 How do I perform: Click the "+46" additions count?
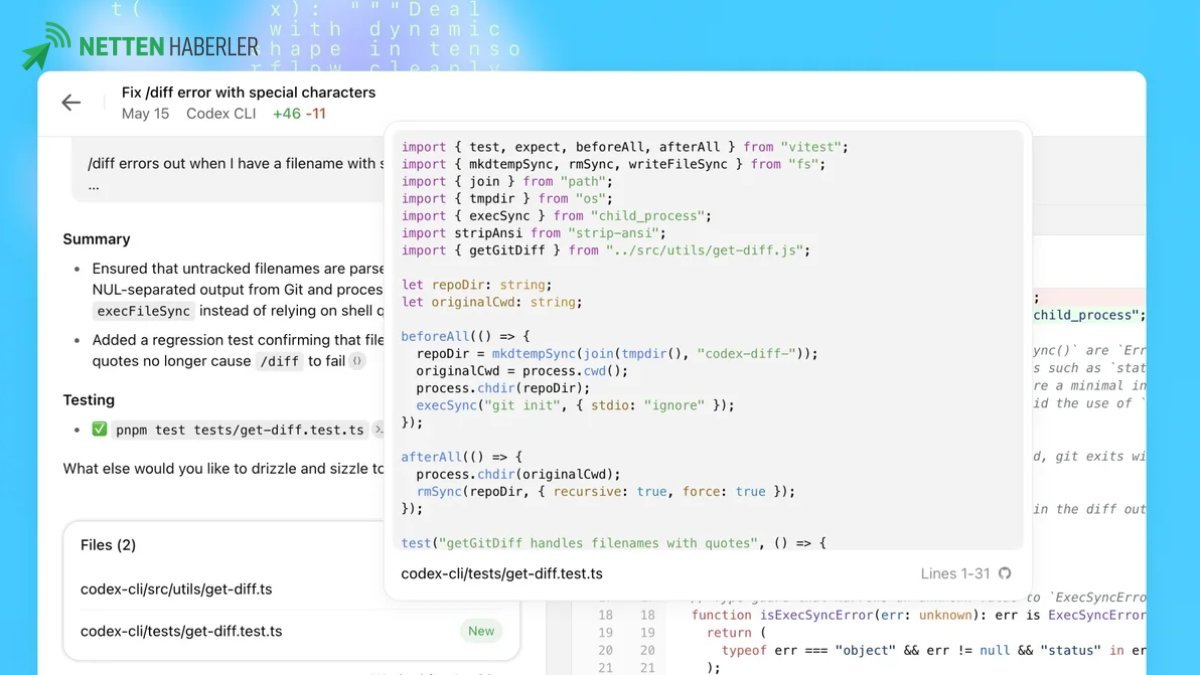pos(287,114)
